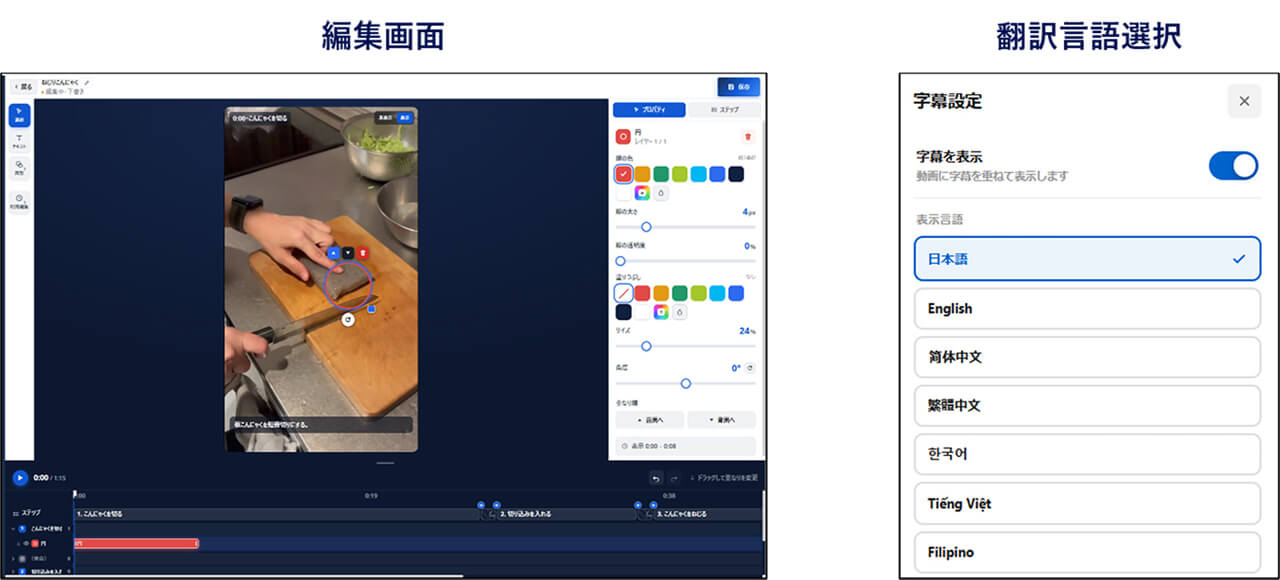Screen dimensions: 1280x580
Task: Click the eyedropper icon in line color row
Action: tap(661, 193)
